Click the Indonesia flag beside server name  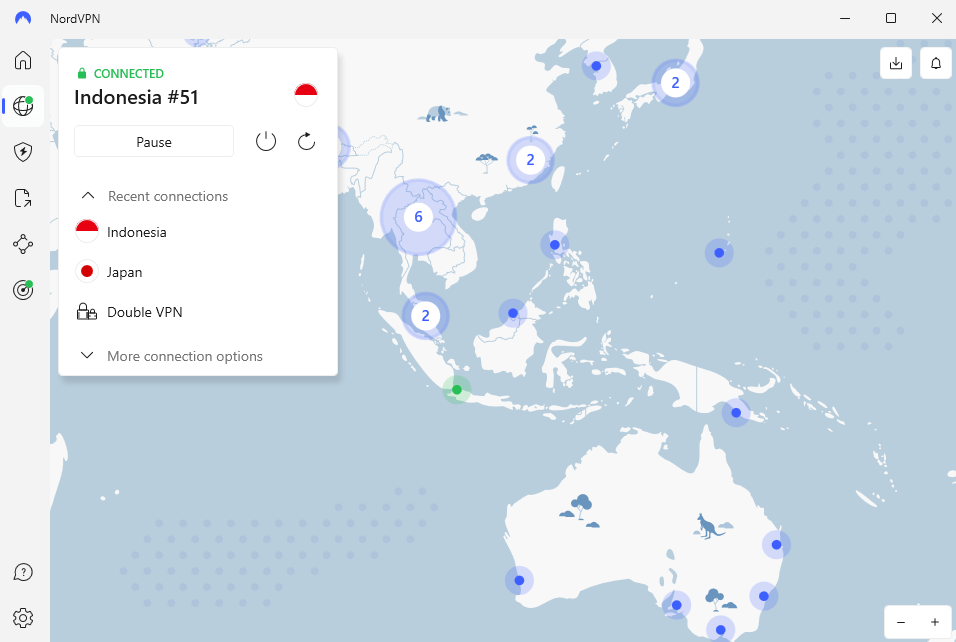pyautogui.click(x=306, y=95)
